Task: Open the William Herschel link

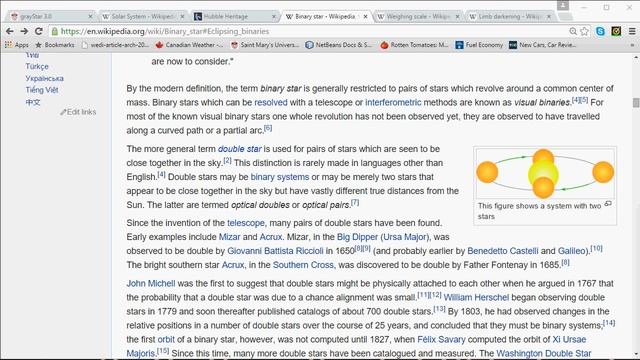Action: pyautogui.click(x=476, y=298)
